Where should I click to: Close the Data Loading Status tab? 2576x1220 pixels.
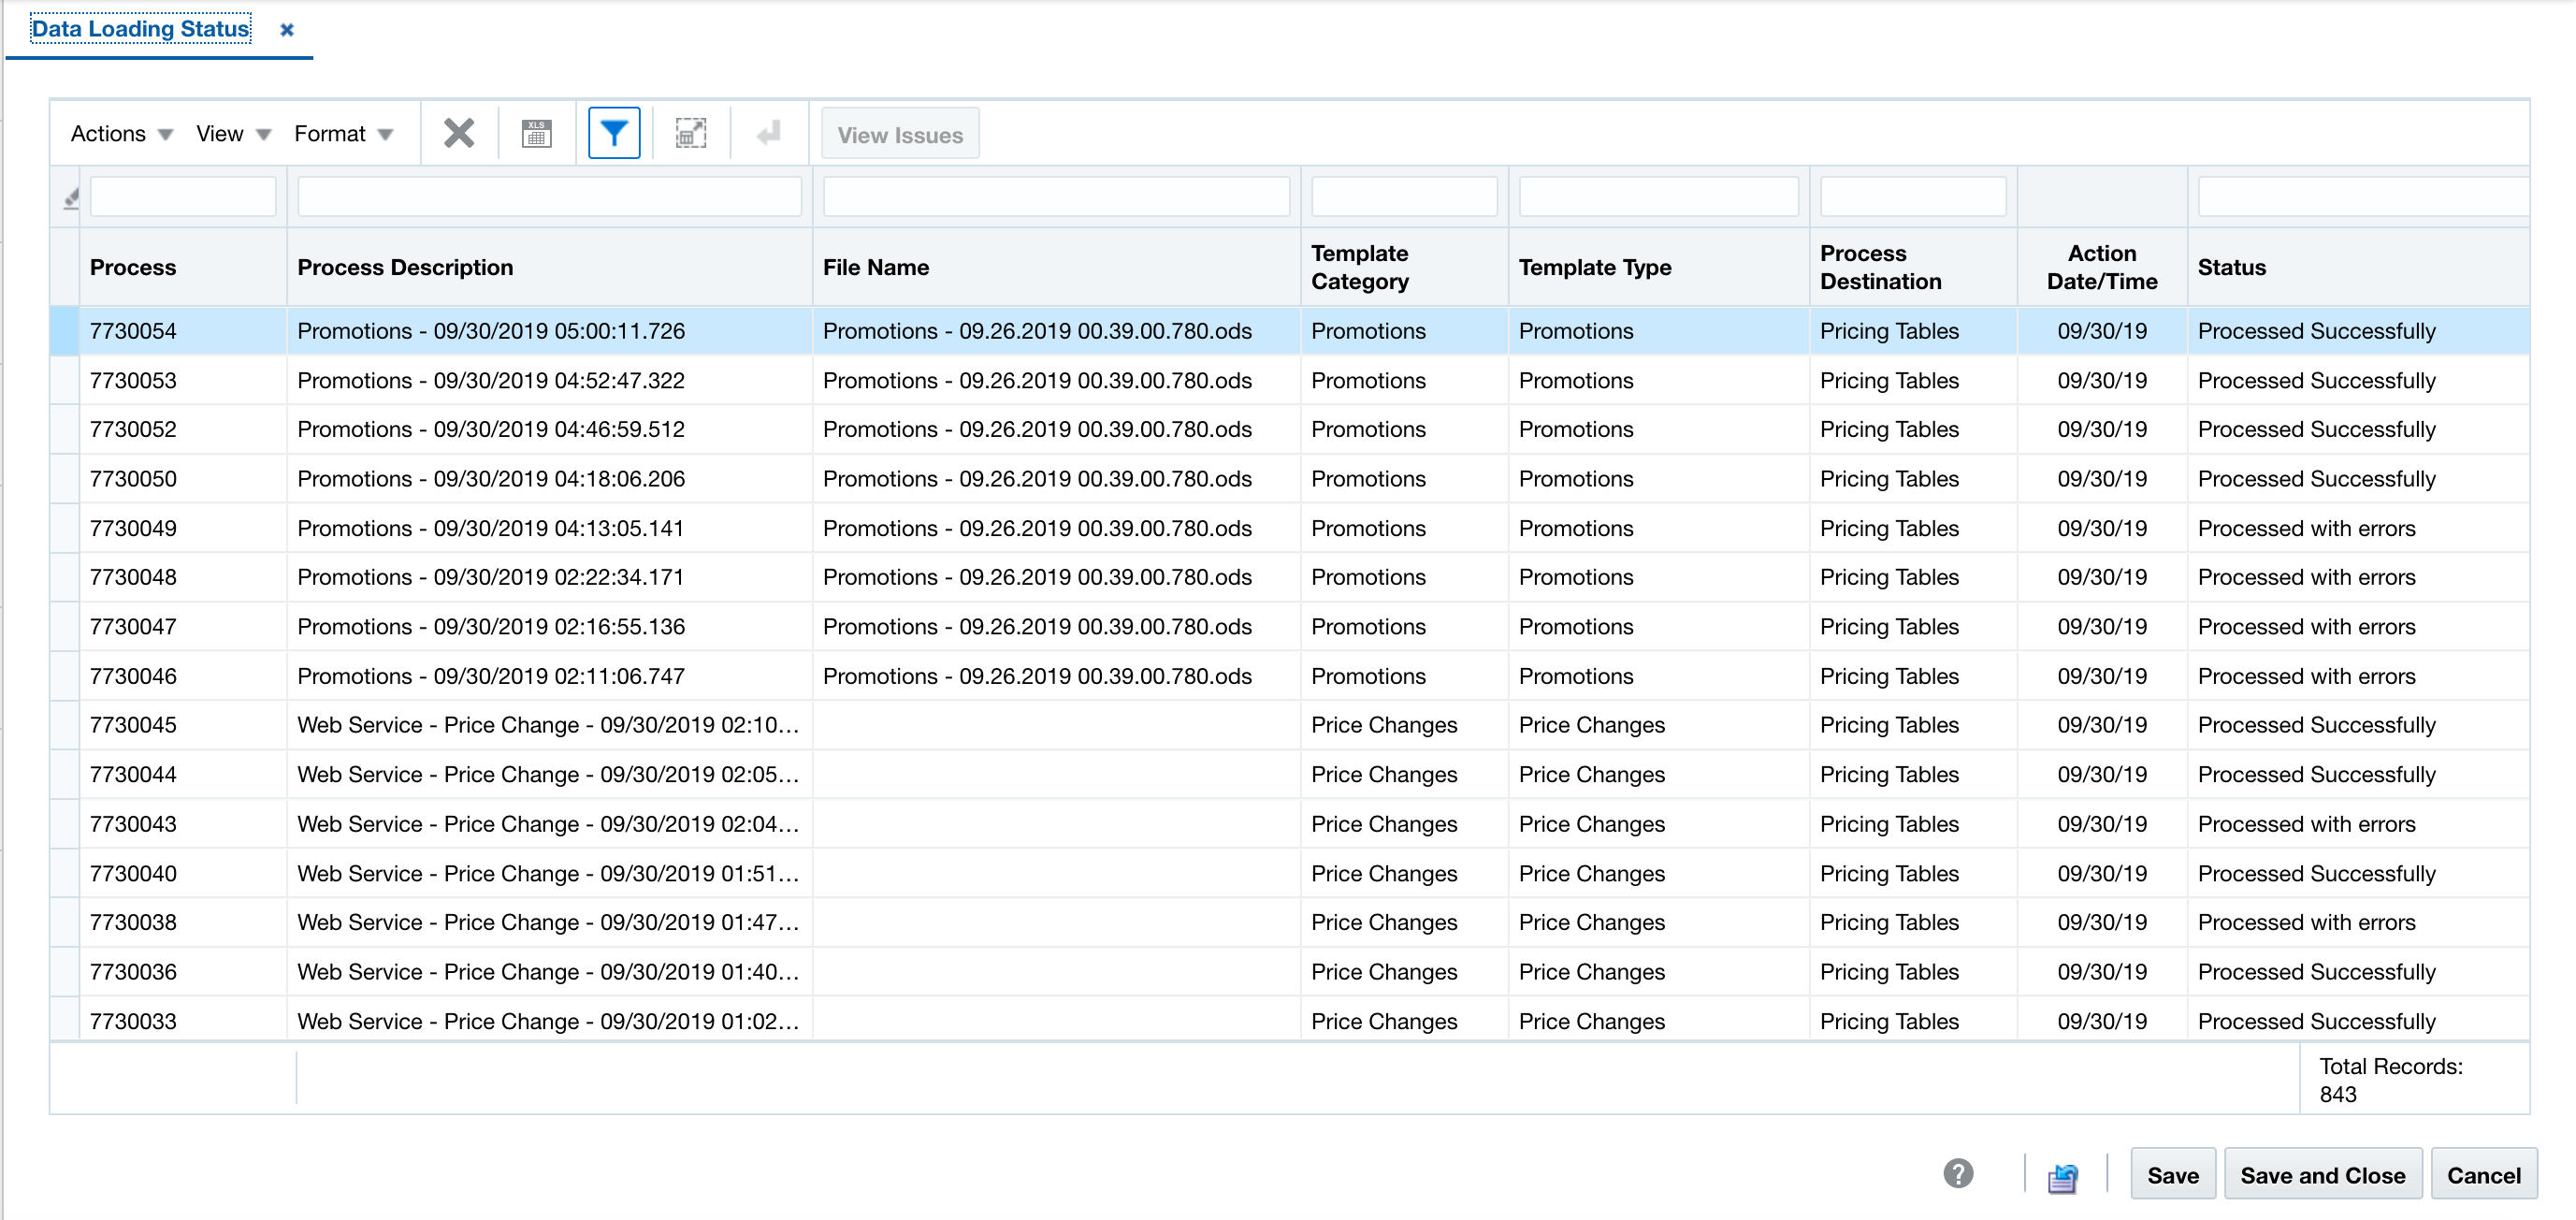(287, 29)
